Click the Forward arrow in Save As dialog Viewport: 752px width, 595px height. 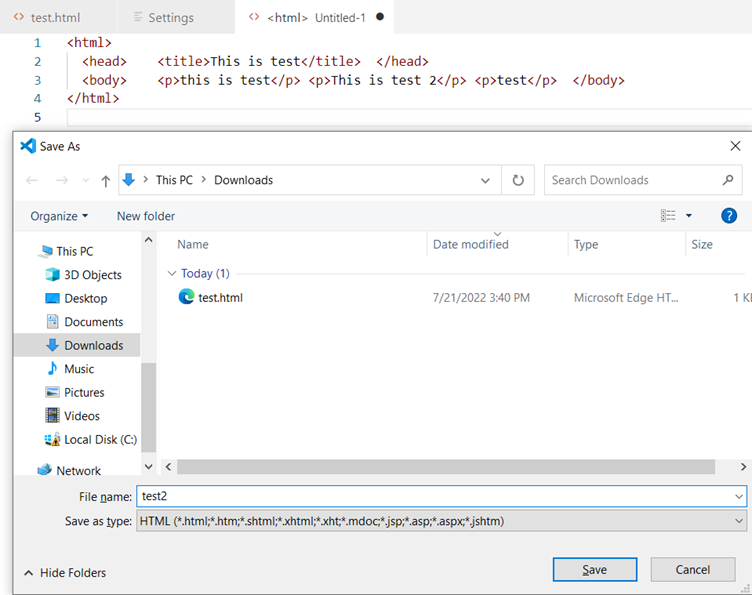click(x=62, y=180)
